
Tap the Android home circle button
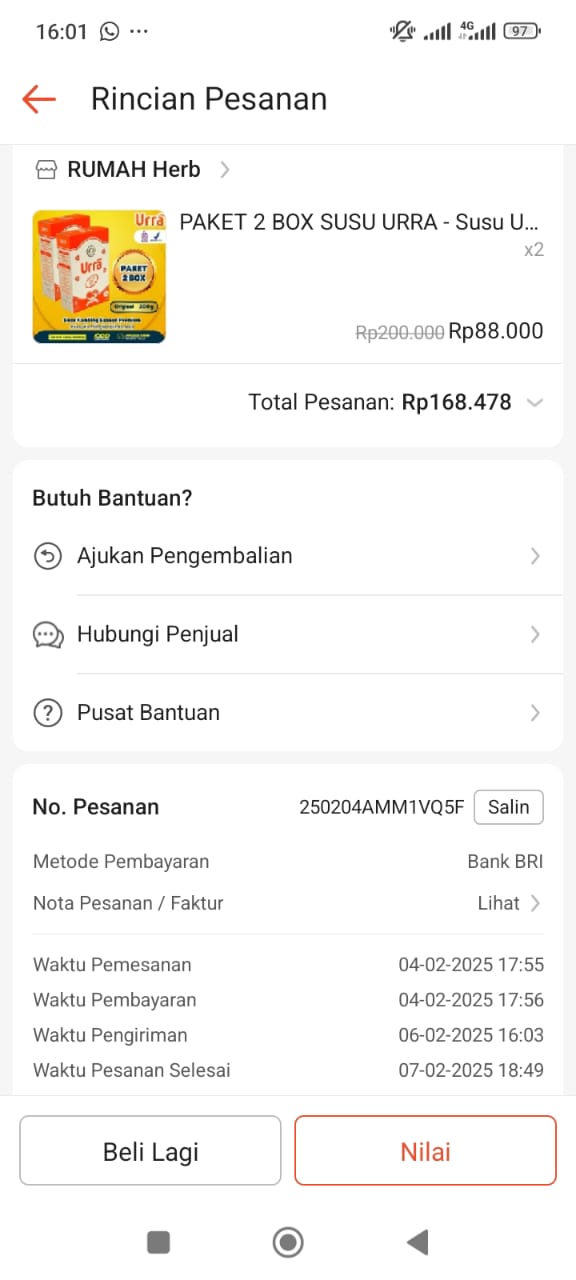(288, 1242)
